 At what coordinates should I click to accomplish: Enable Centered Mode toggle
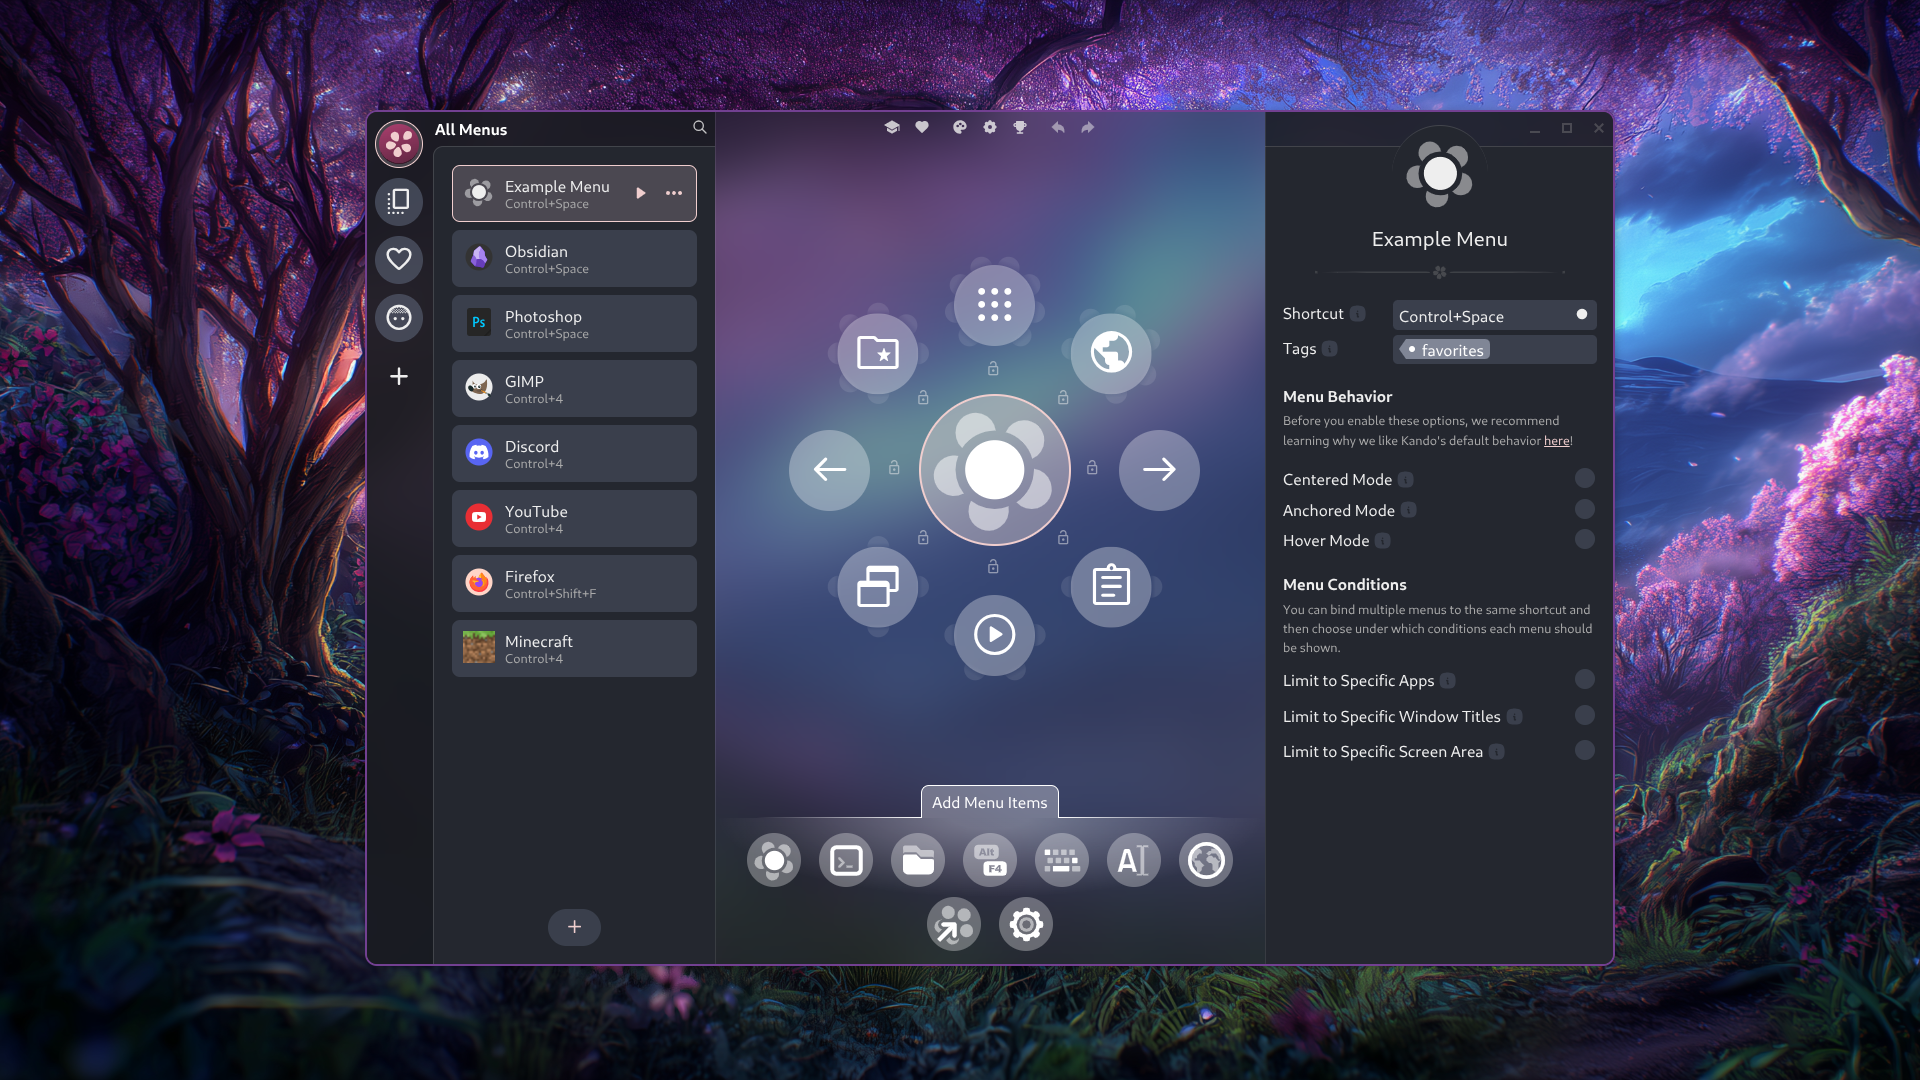pyautogui.click(x=1584, y=479)
